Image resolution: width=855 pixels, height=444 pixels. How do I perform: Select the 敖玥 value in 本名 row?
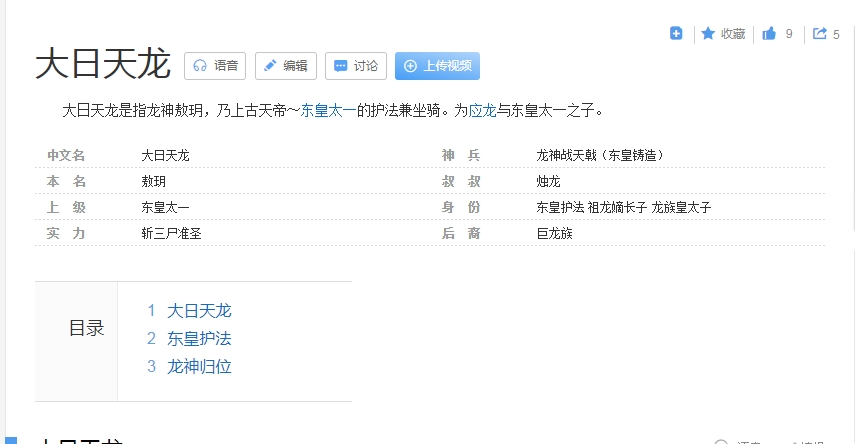coord(154,181)
